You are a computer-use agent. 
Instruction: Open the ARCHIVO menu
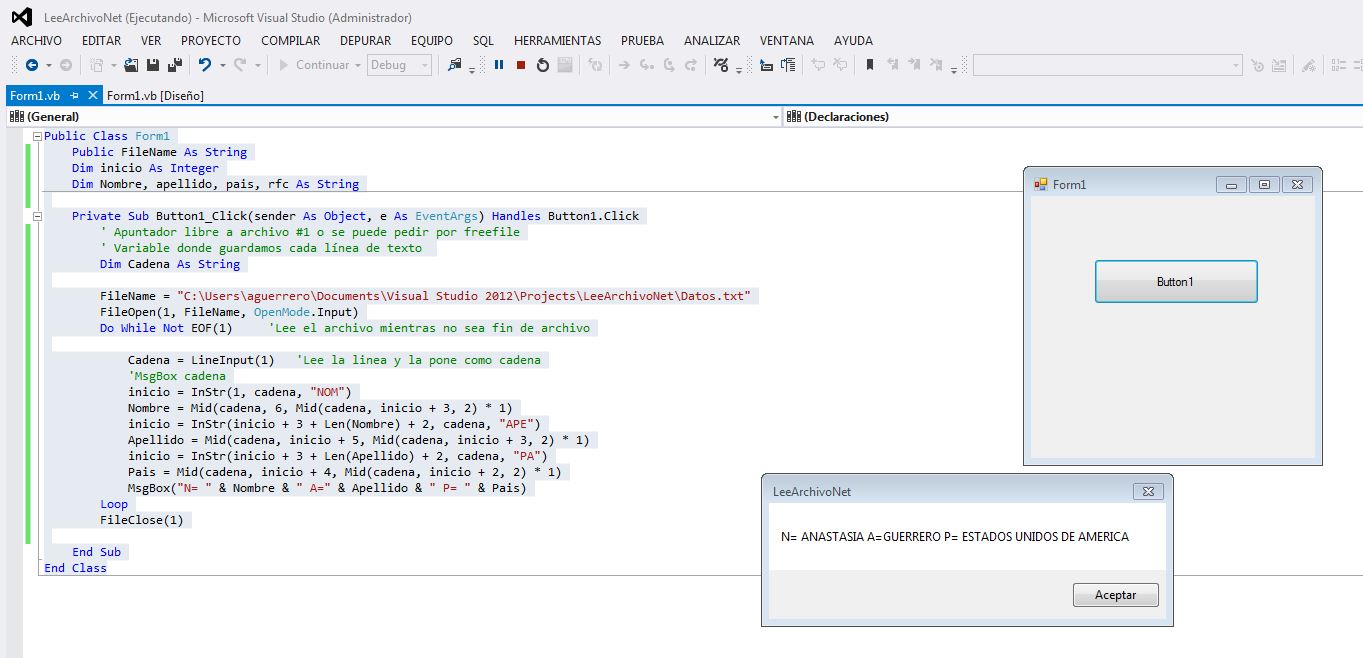(36, 41)
